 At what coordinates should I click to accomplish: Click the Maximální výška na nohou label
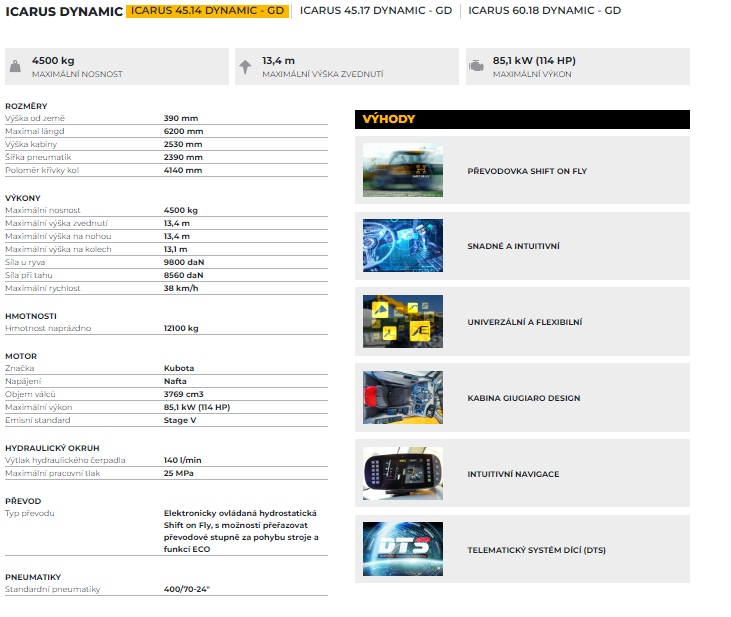pyautogui.click(x=58, y=236)
